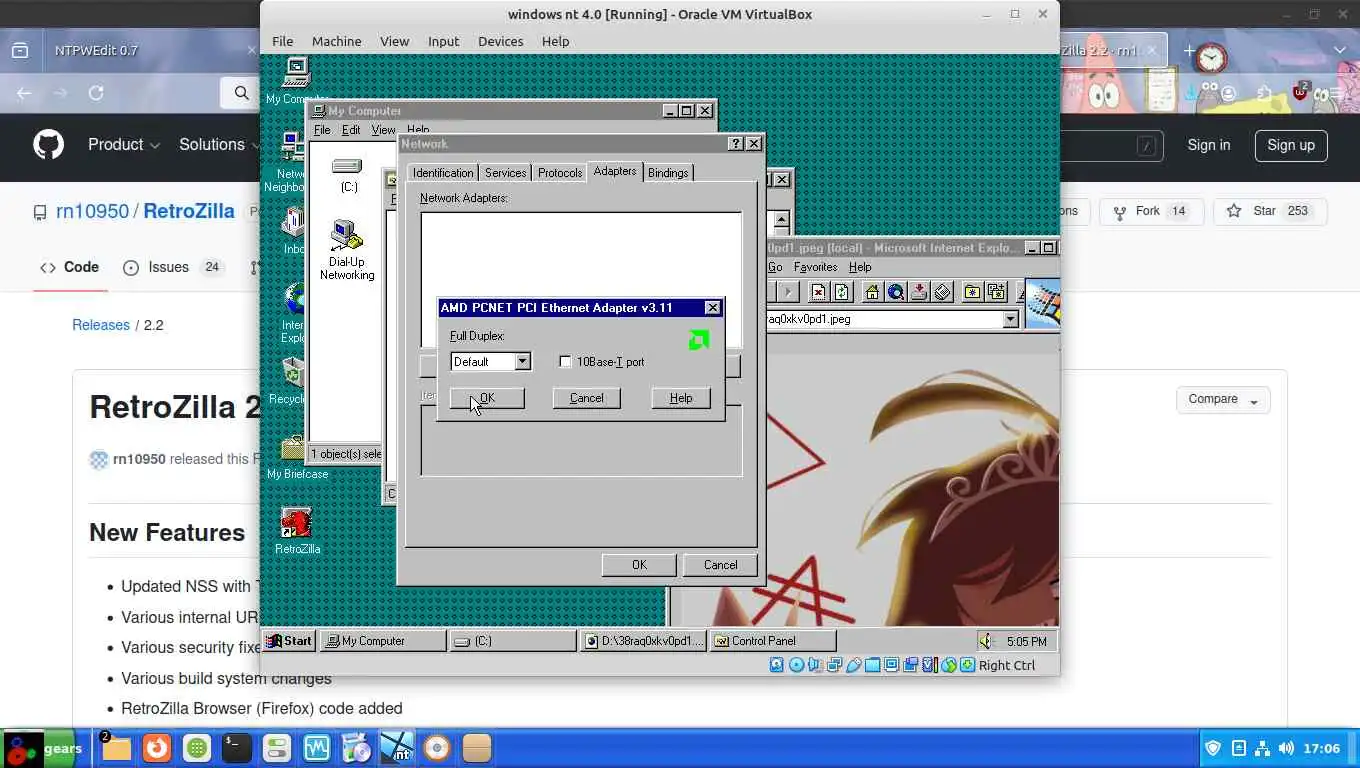This screenshot has width=1360, height=768.
Task: Click the volume speaker icon in NT system tray
Action: [x=987, y=641]
